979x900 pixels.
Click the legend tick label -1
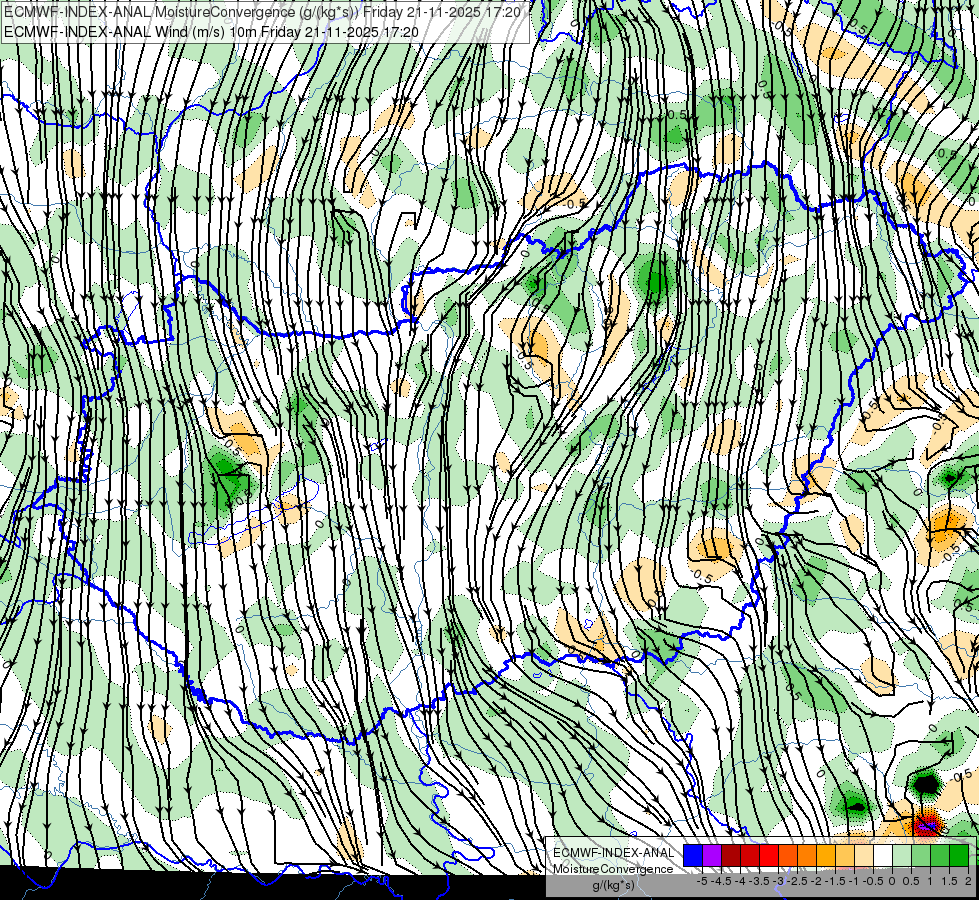coord(854,881)
